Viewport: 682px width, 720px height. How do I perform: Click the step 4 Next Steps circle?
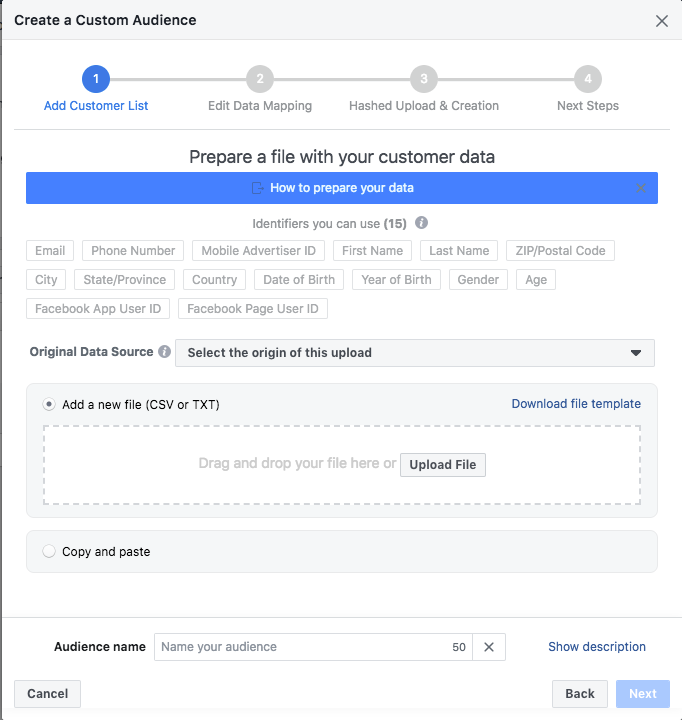click(x=588, y=79)
